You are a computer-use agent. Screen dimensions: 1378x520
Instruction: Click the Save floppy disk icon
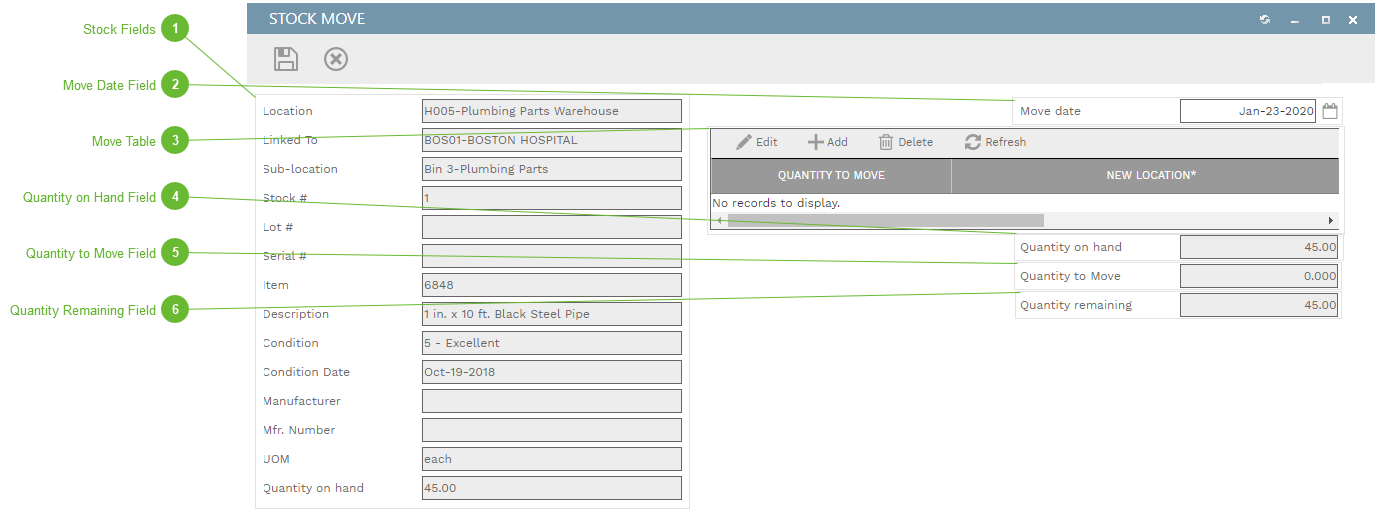(286, 59)
